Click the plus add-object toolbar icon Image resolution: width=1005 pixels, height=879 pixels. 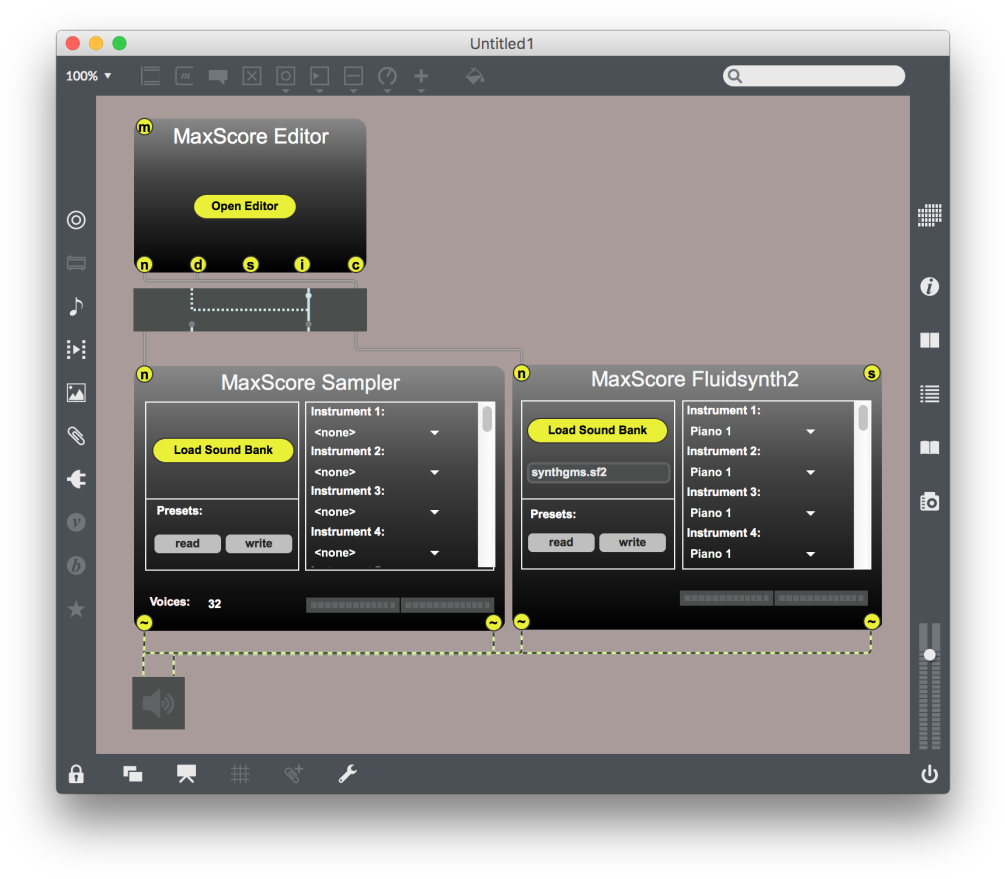tap(421, 76)
